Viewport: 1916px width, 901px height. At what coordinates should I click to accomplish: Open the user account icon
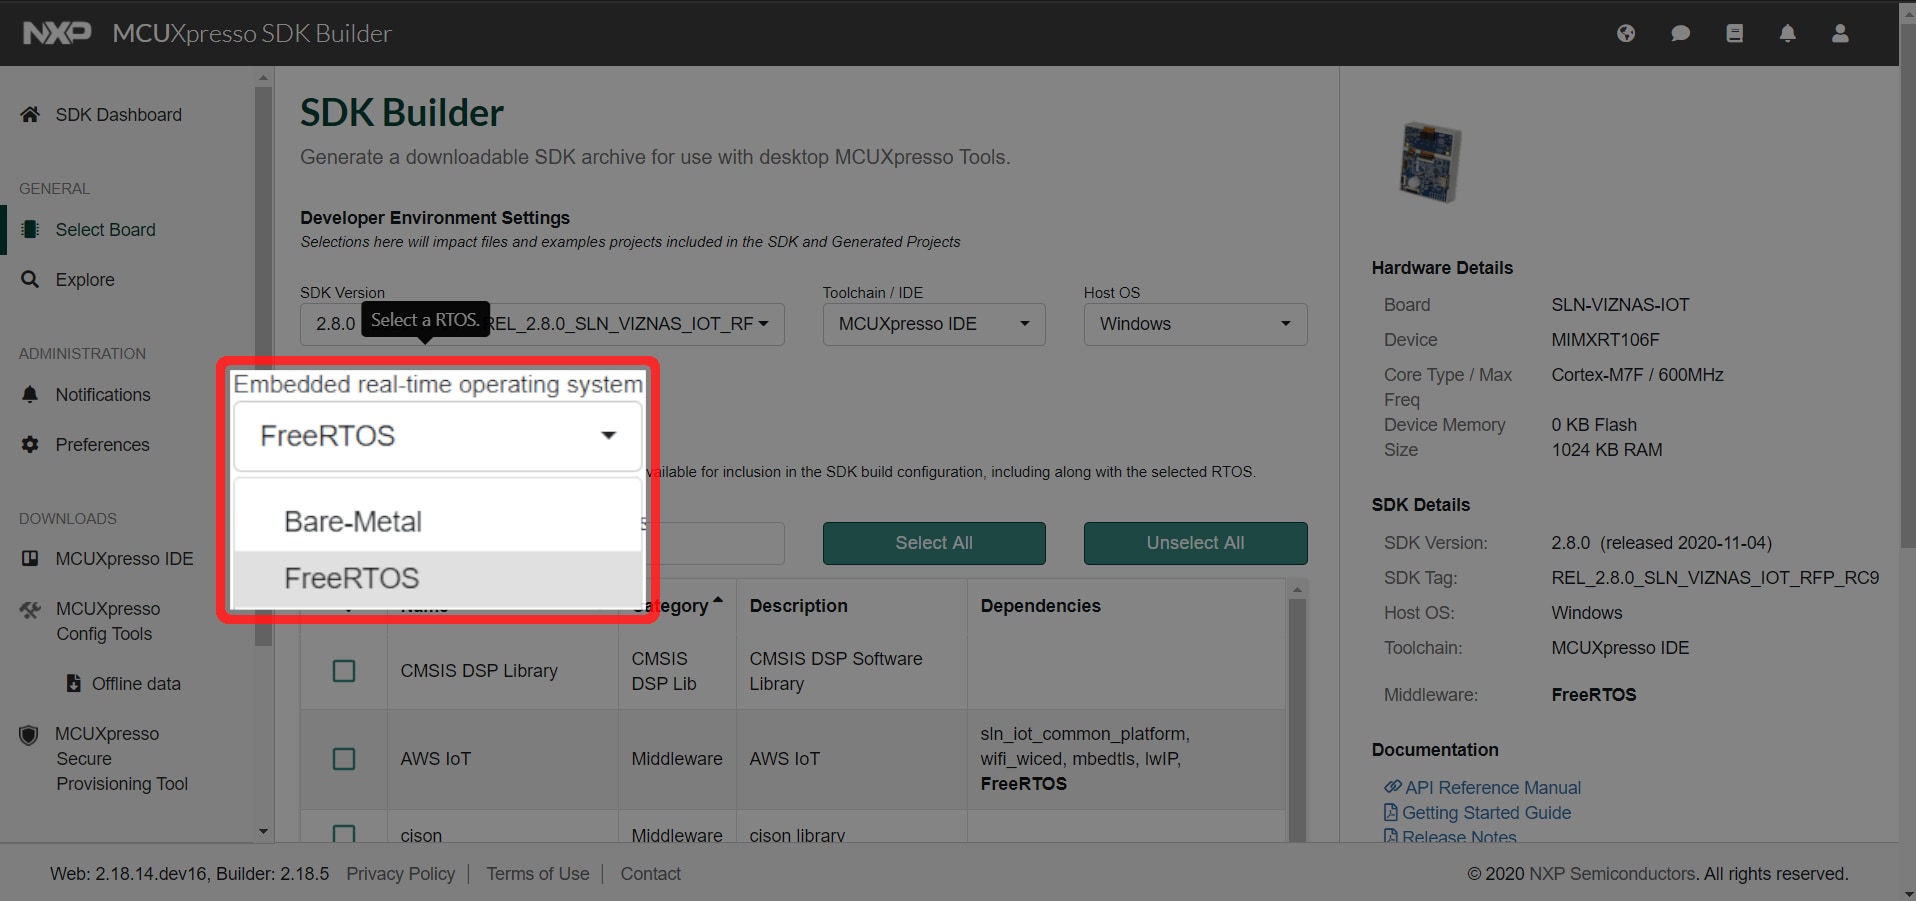coord(1840,33)
